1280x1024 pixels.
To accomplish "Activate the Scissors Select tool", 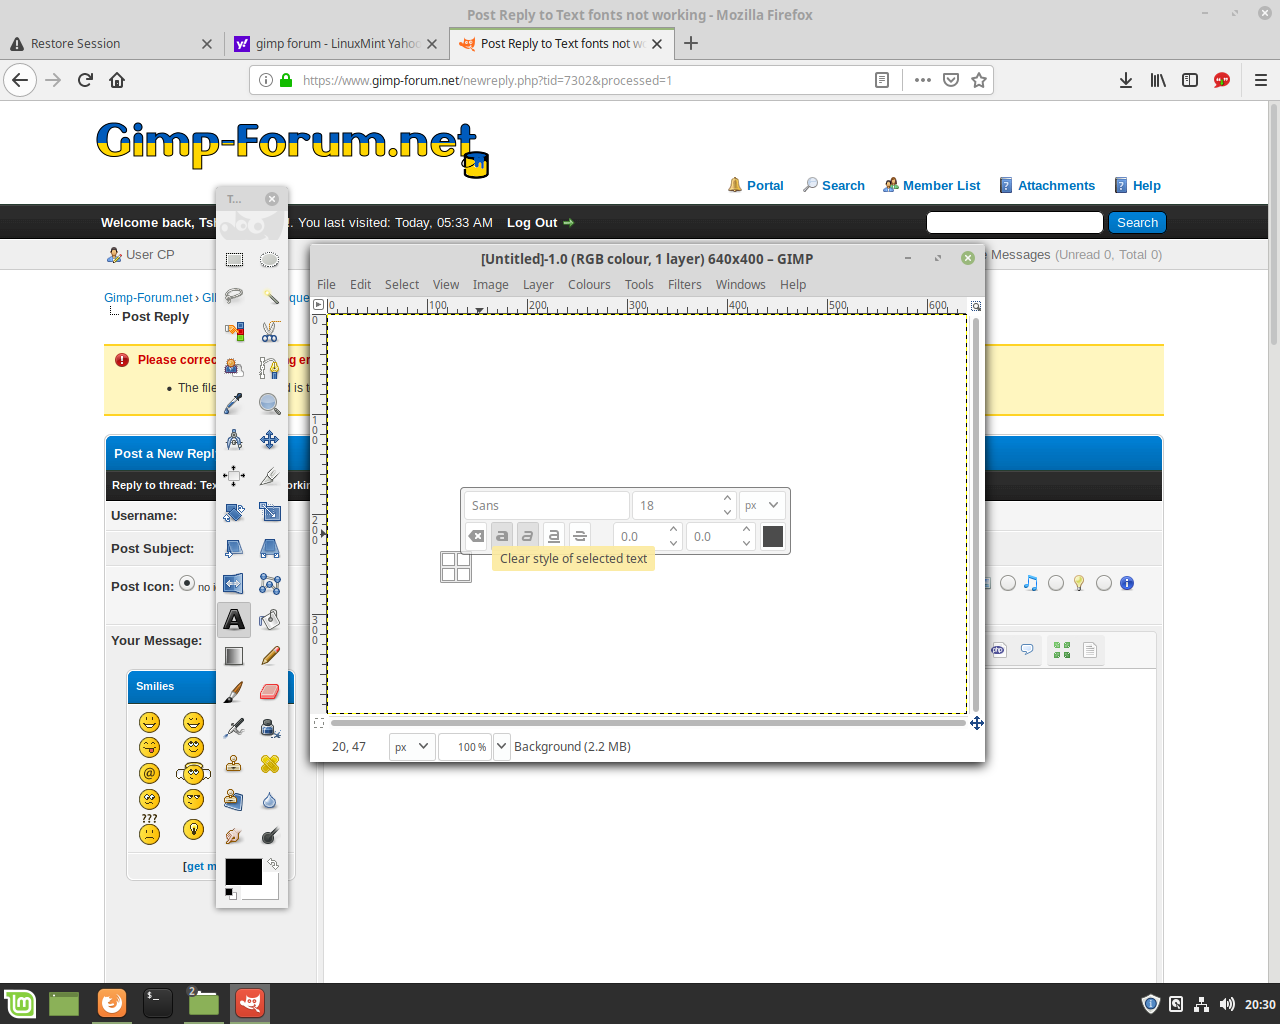I will click(x=270, y=332).
